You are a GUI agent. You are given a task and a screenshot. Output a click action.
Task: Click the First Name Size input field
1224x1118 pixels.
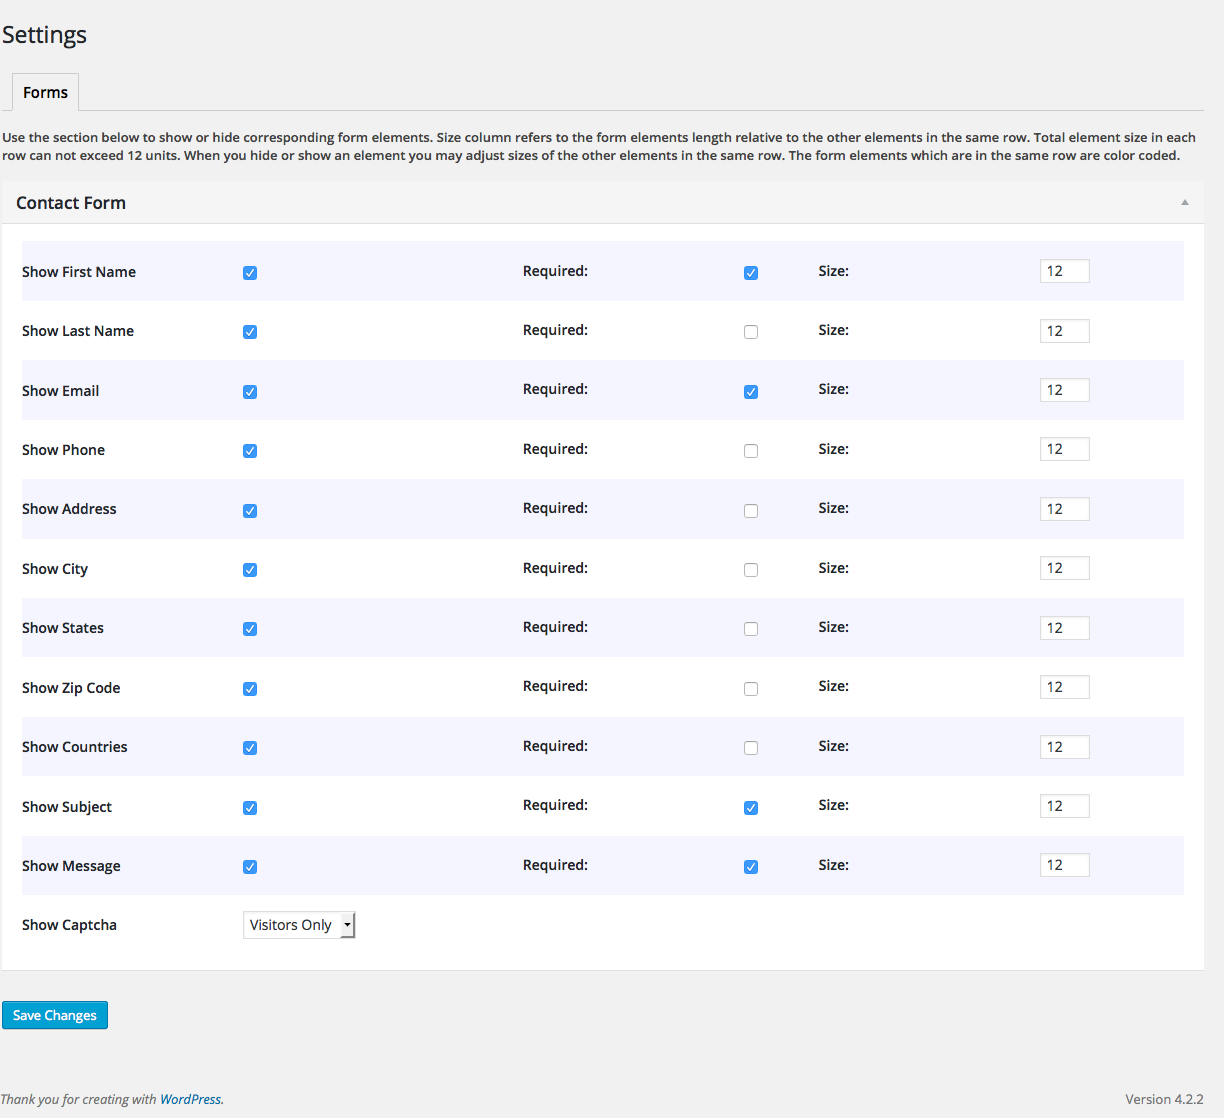(1064, 271)
